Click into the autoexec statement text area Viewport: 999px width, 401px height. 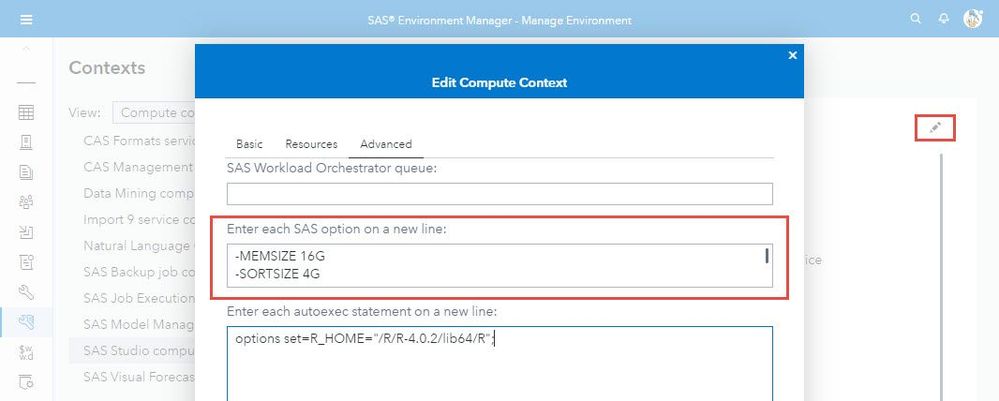[x=500, y=365]
